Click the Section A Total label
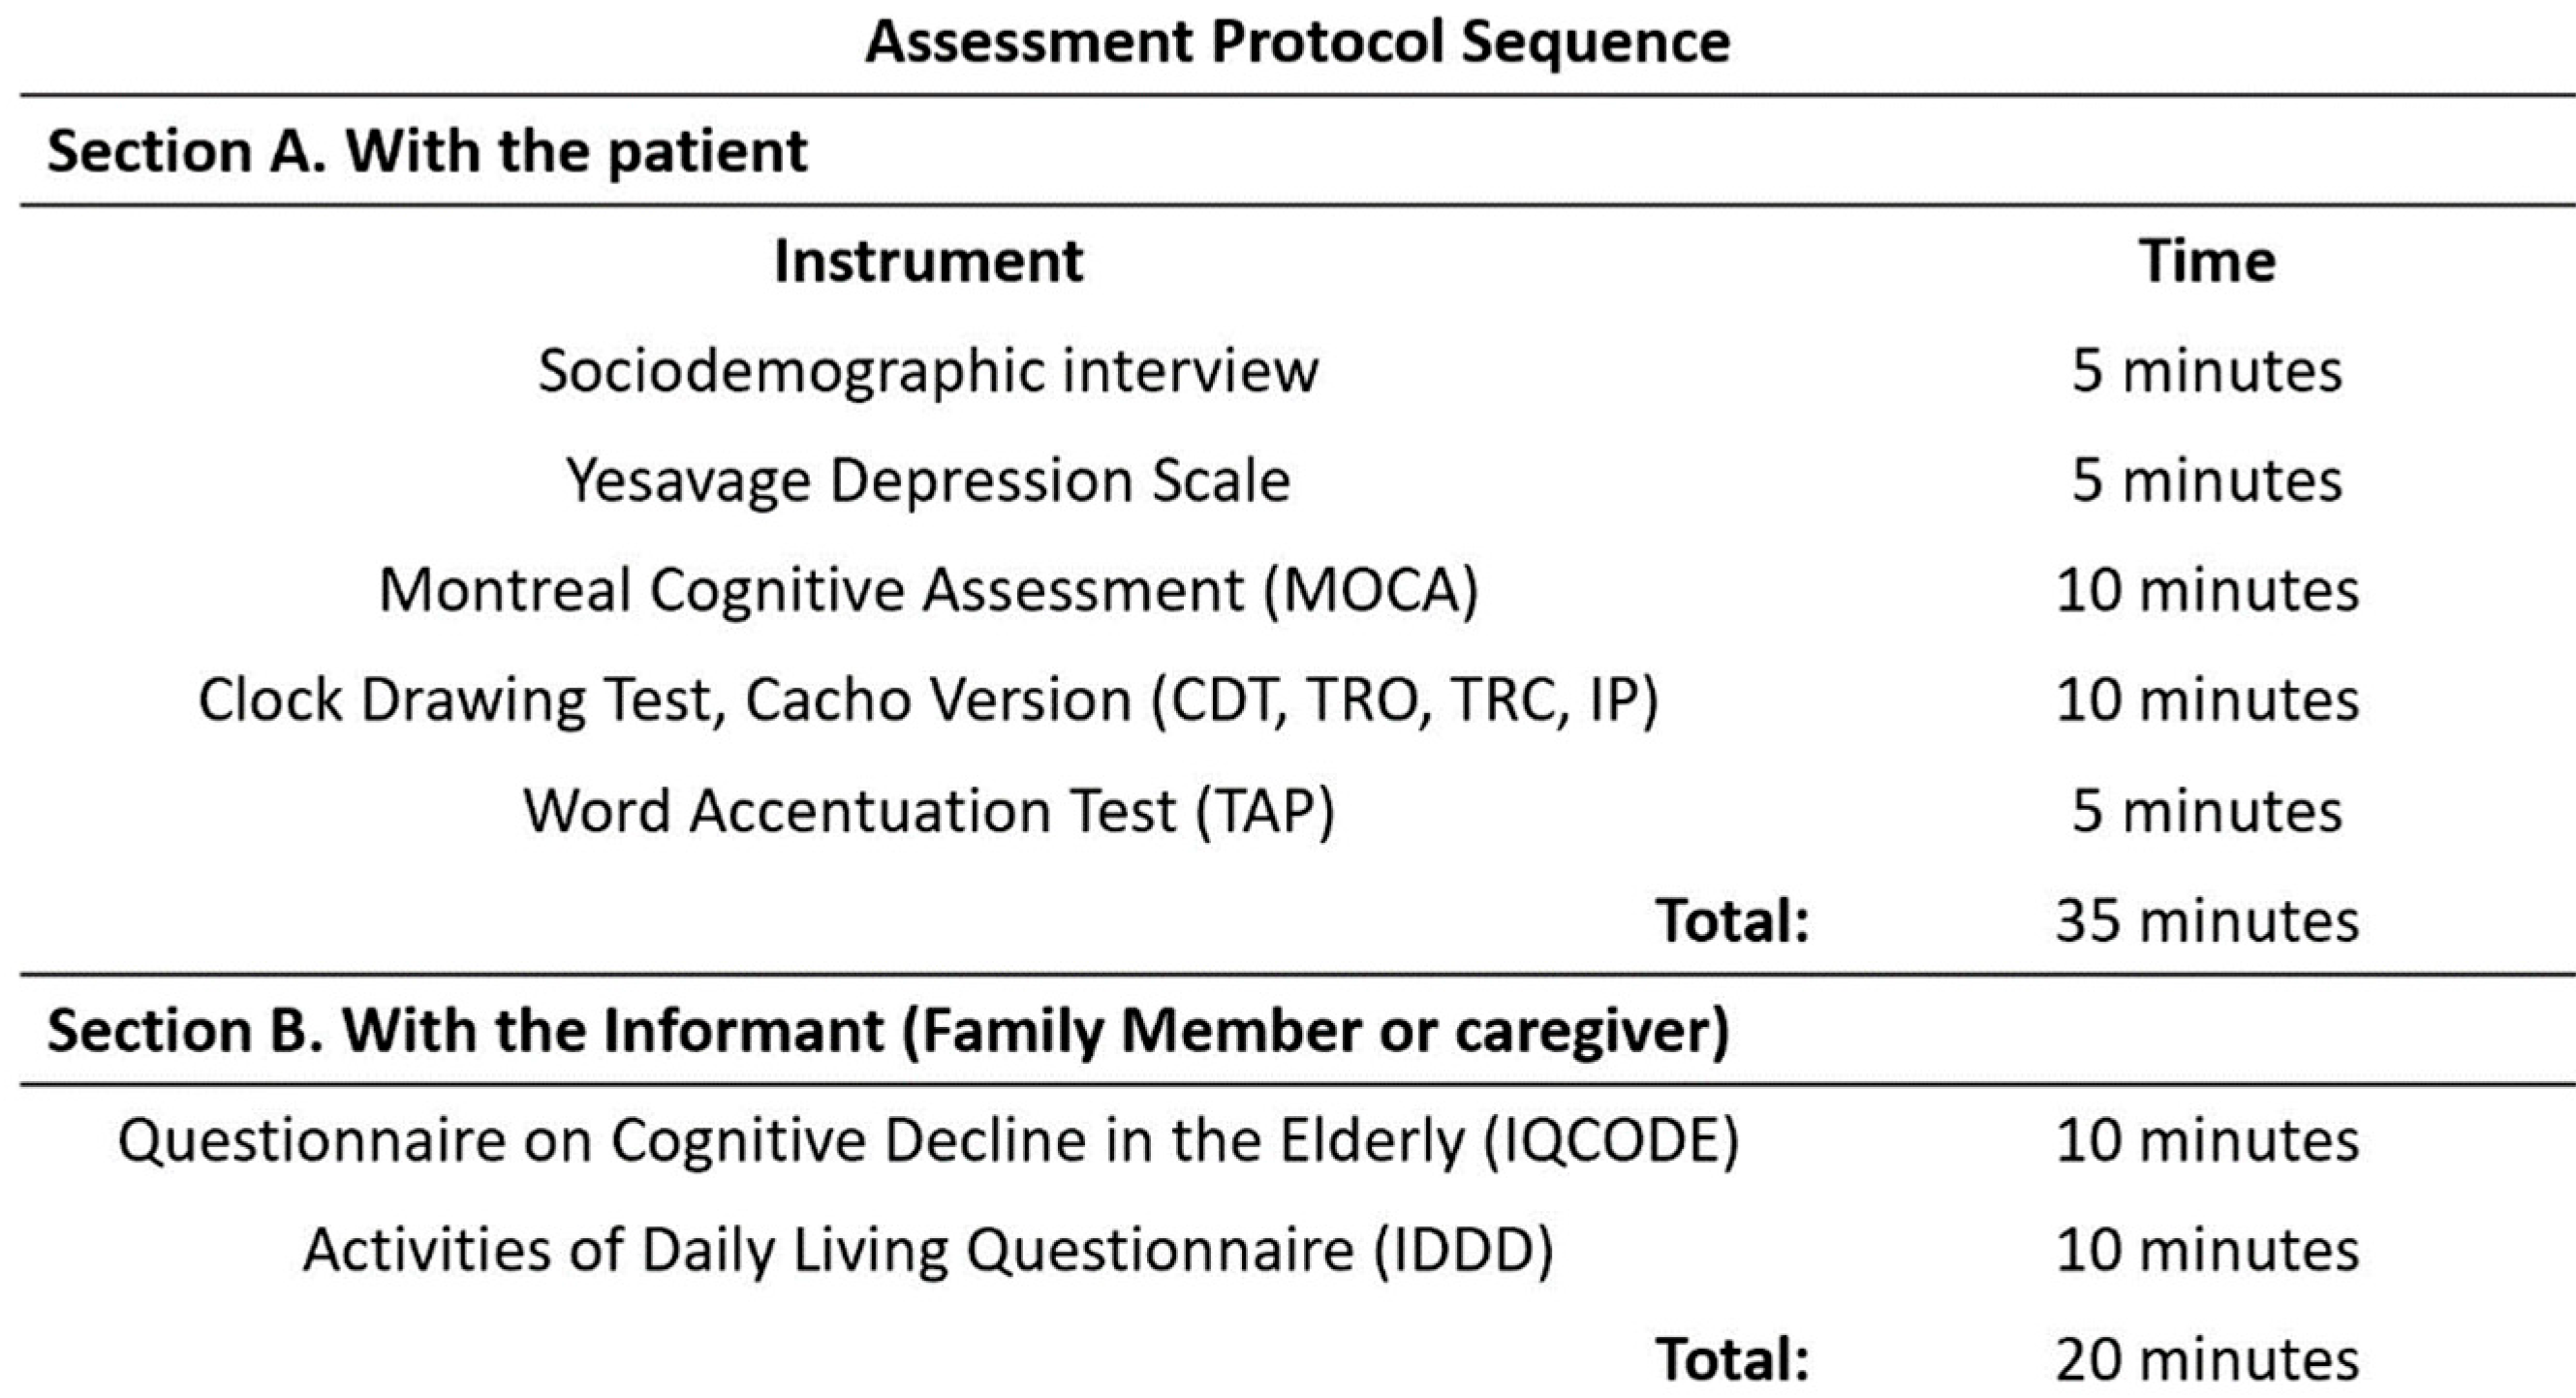This screenshot has height=1398, width=2576. pyautogui.click(x=1733, y=920)
